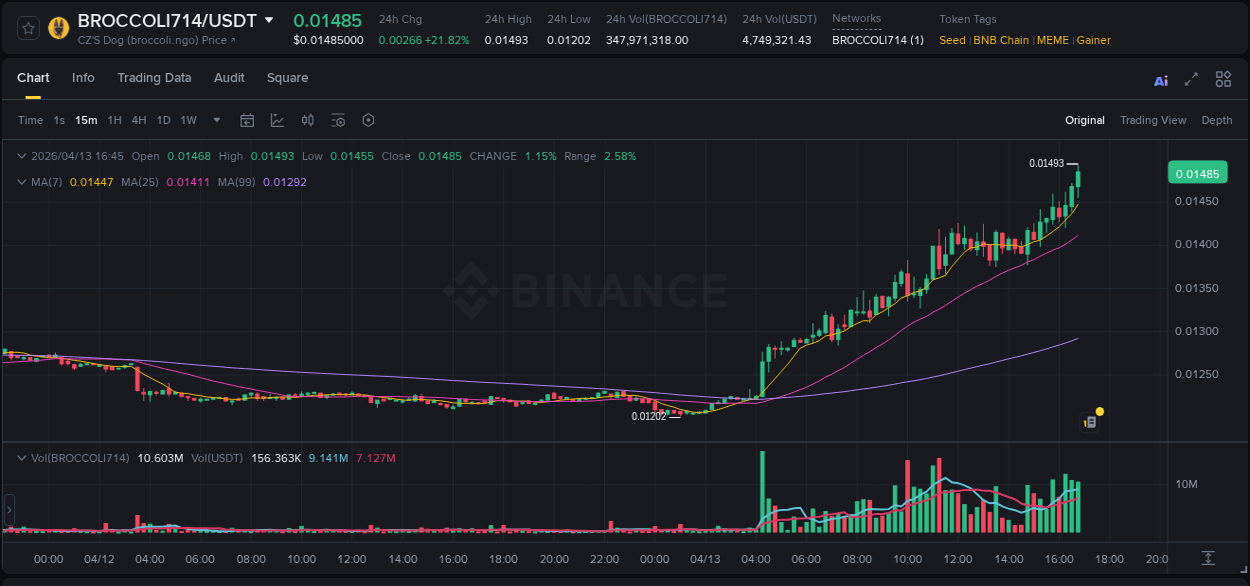Click the BNB Chain tag link
The width and height of the screenshot is (1250, 586).
coord(1001,40)
